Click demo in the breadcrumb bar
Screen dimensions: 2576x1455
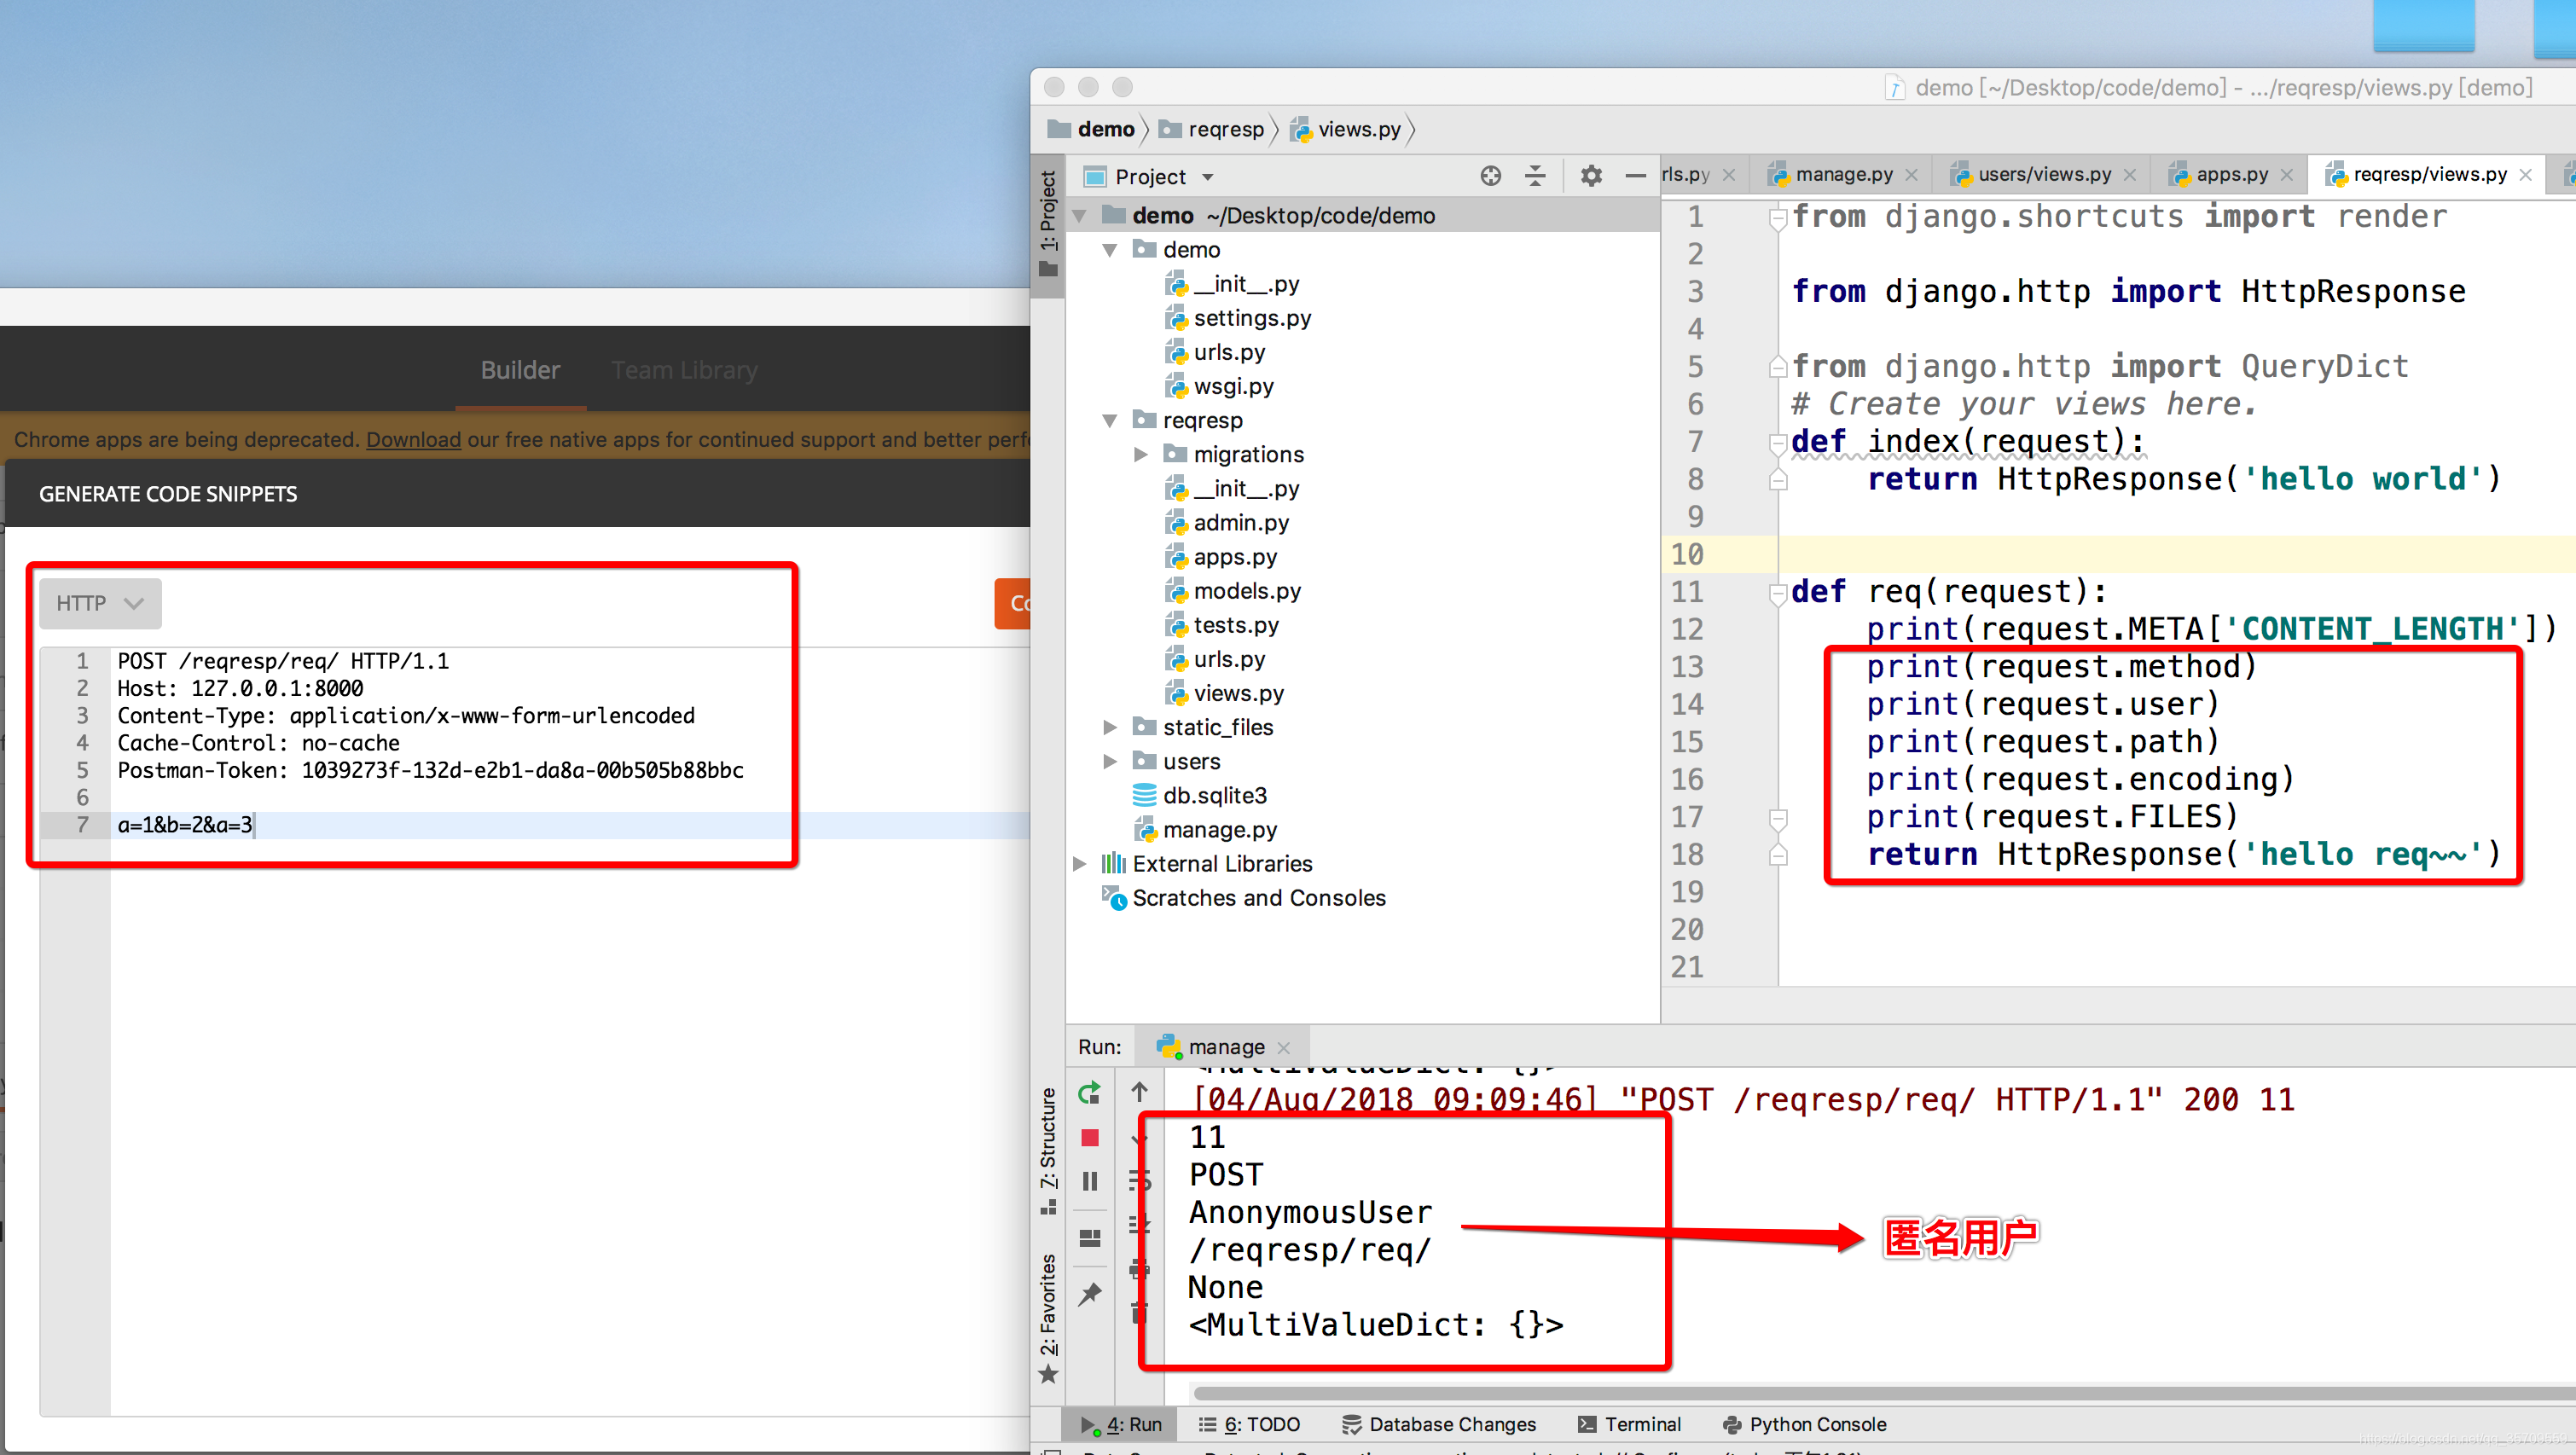pyautogui.click(x=1092, y=129)
